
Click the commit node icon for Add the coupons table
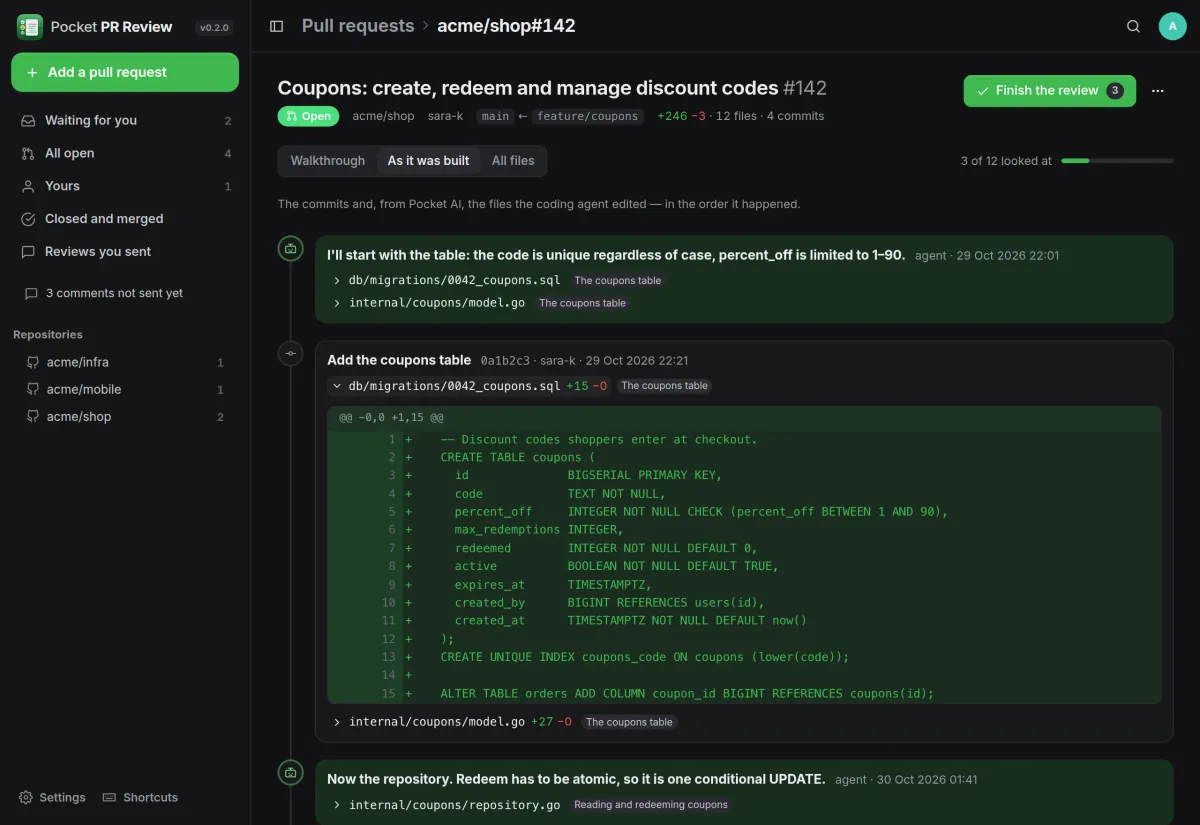[x=291, y=353]
